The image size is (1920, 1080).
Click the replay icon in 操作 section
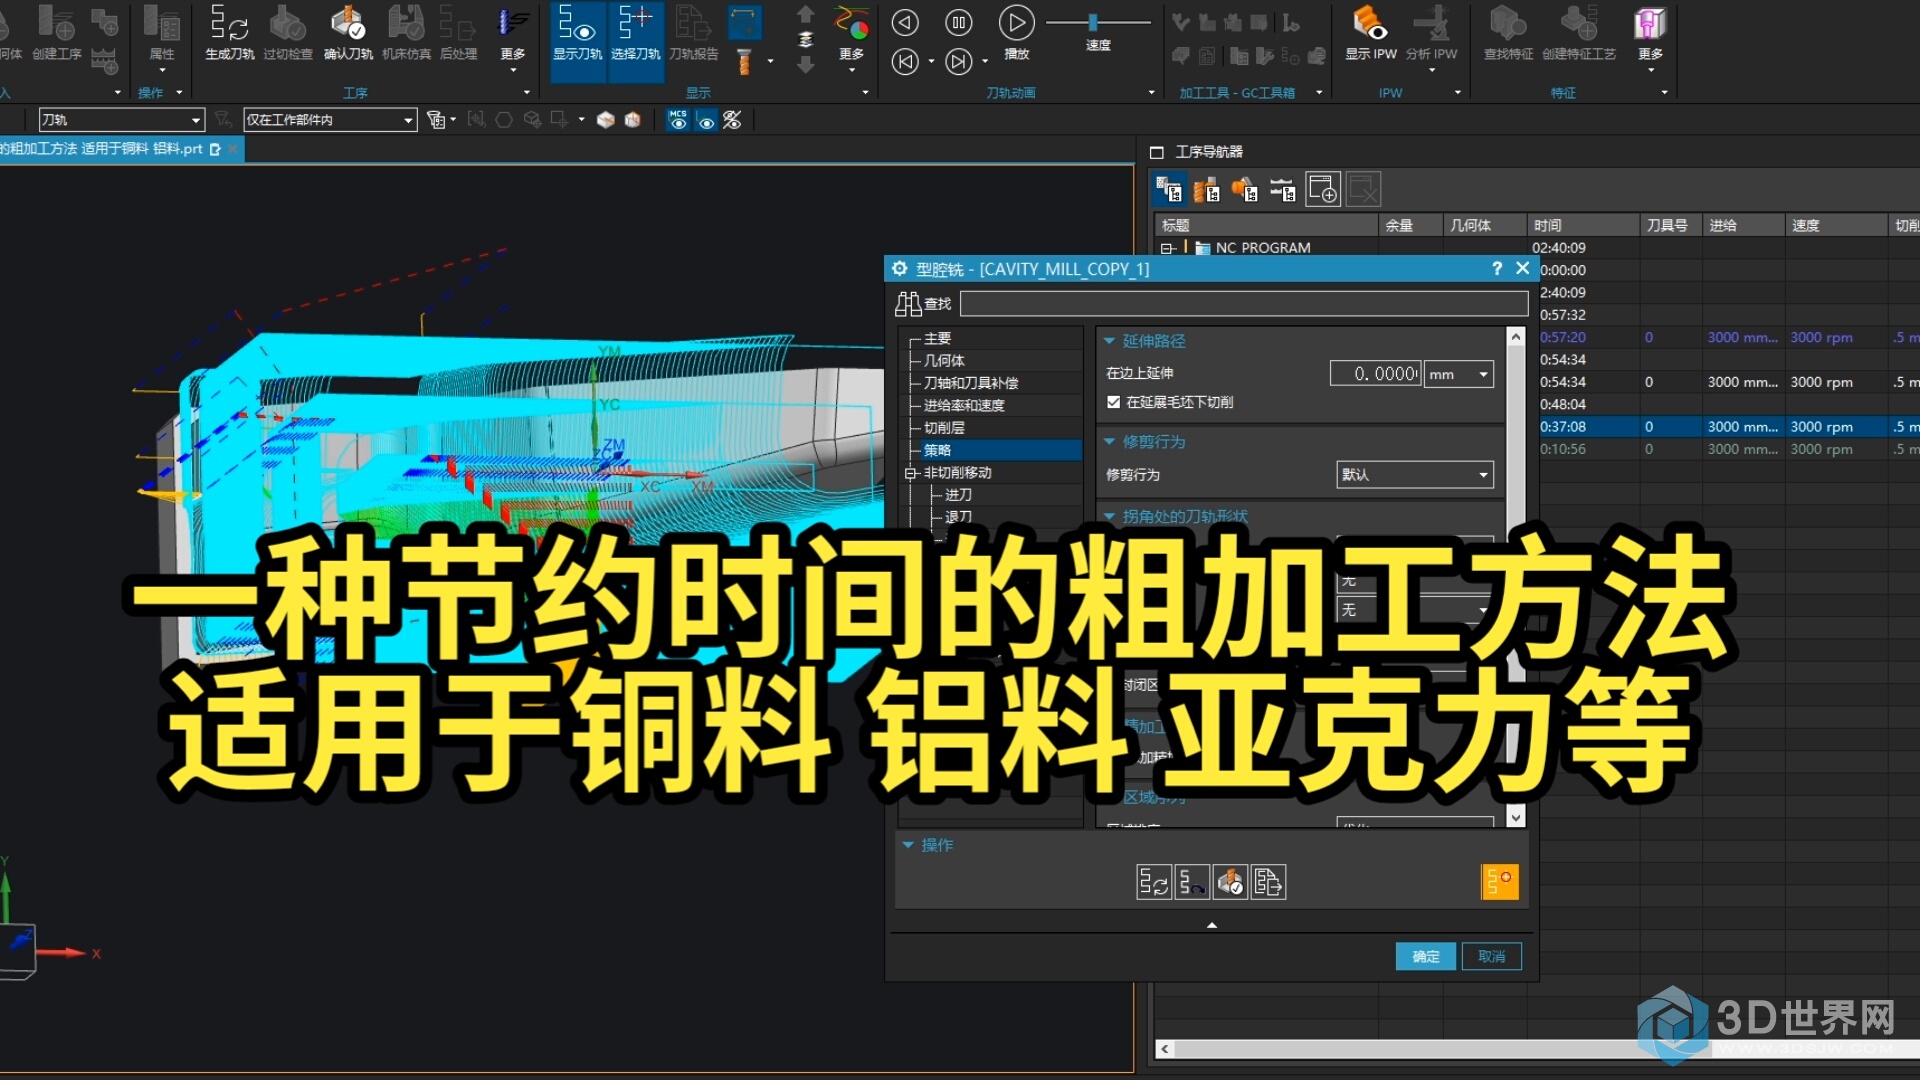click(1192, 882)
